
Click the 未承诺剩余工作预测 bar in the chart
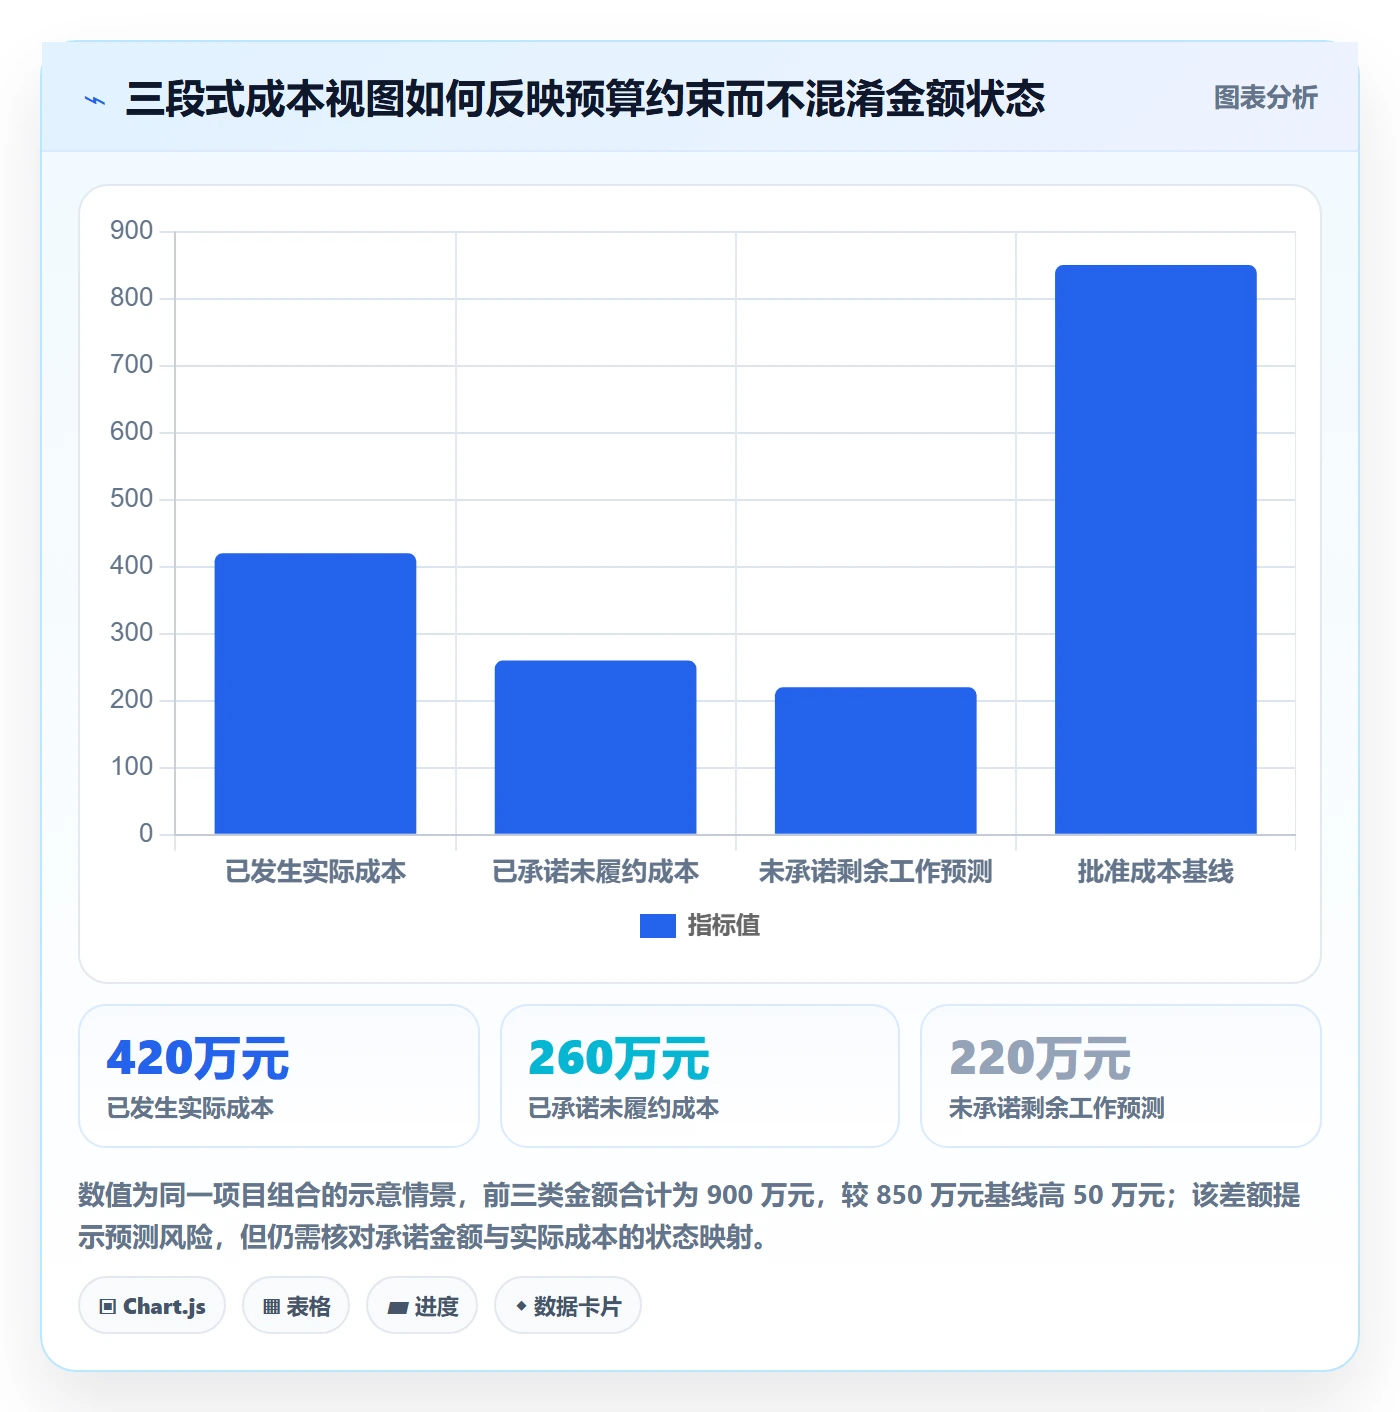875,760
